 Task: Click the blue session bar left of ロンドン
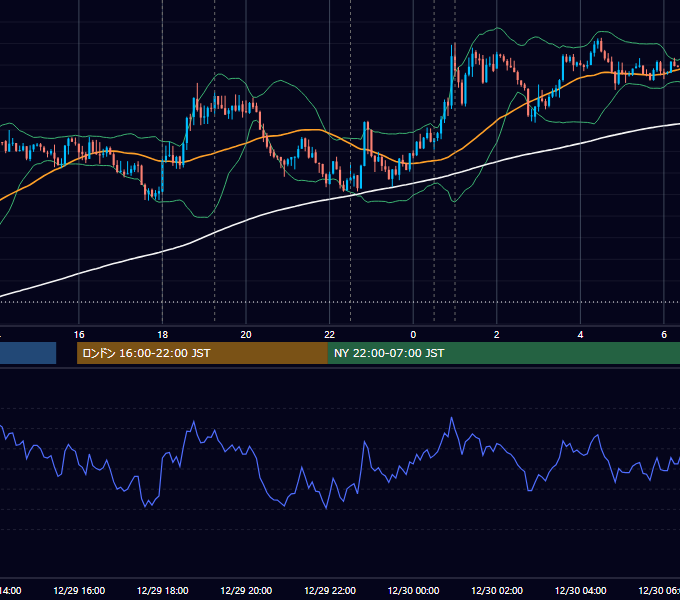tap(28, 353)
